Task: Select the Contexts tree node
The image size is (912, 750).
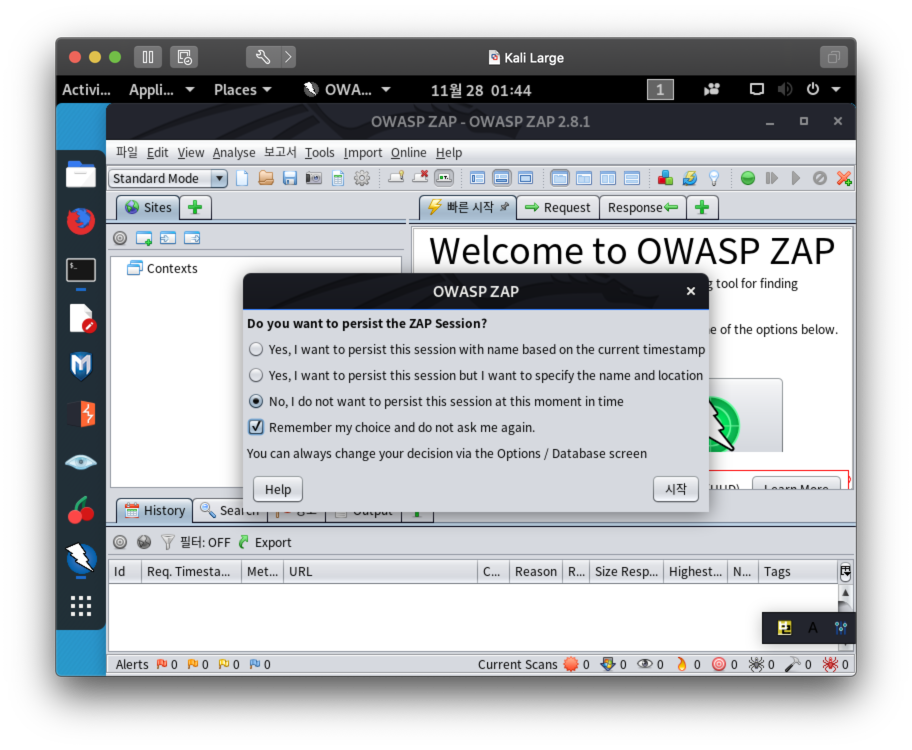Action: [162, 268]
